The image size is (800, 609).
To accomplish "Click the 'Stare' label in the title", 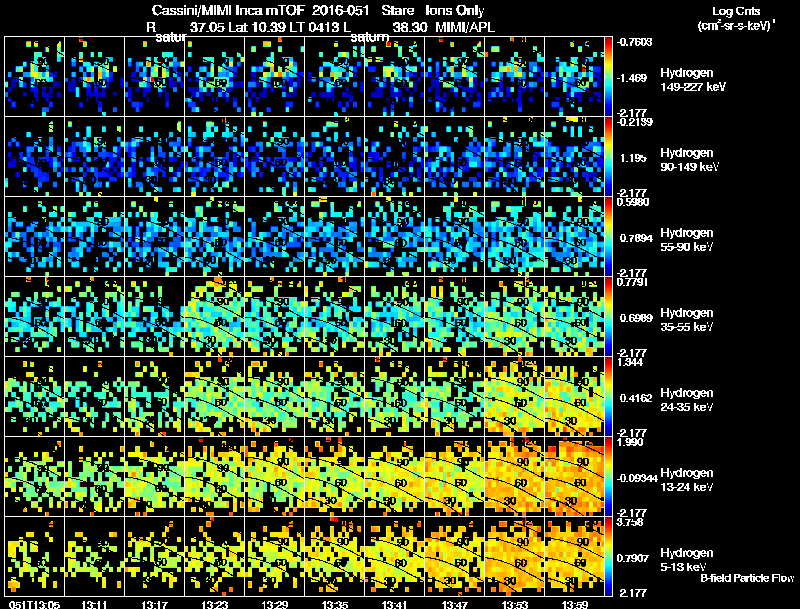I will coord(398,10).
